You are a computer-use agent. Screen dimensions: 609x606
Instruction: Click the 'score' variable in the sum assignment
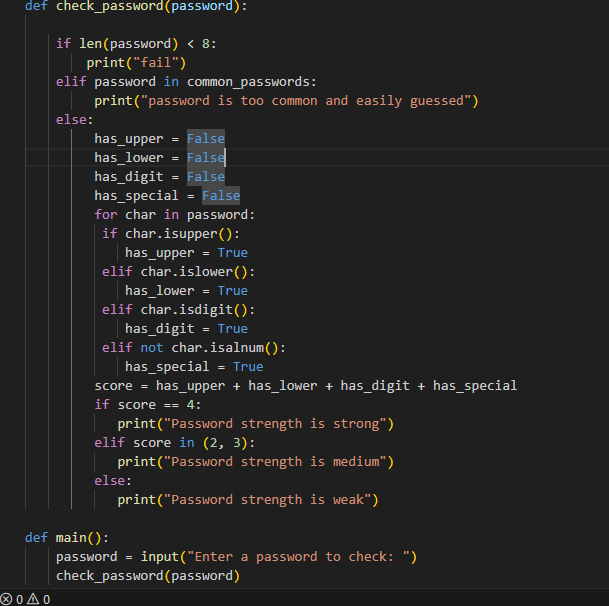(x=113, y=386)
